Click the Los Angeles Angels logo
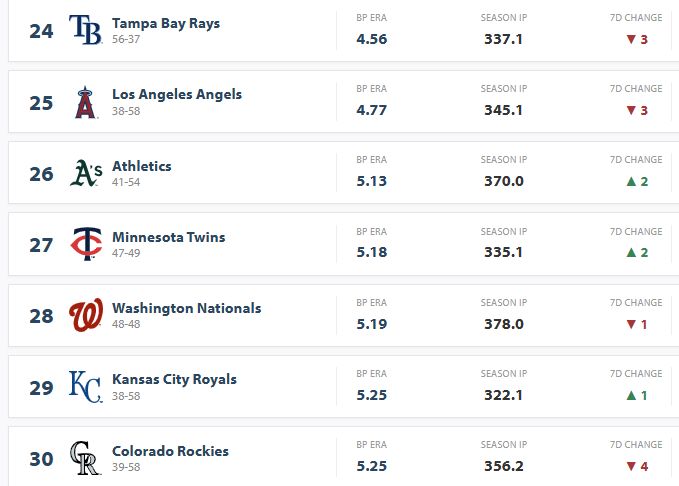Image resolution: width=679 pixels, height=486 pixels. point(85,102)
